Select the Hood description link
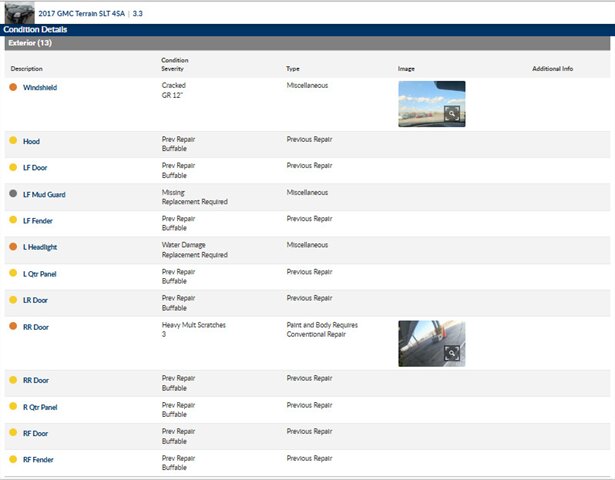This screenshot has width=615, height=480. click(x=31, y=141)
